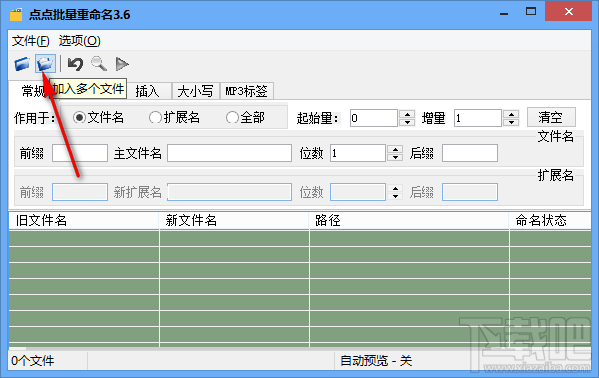Open the 文件(F) menu

(31, 41)
